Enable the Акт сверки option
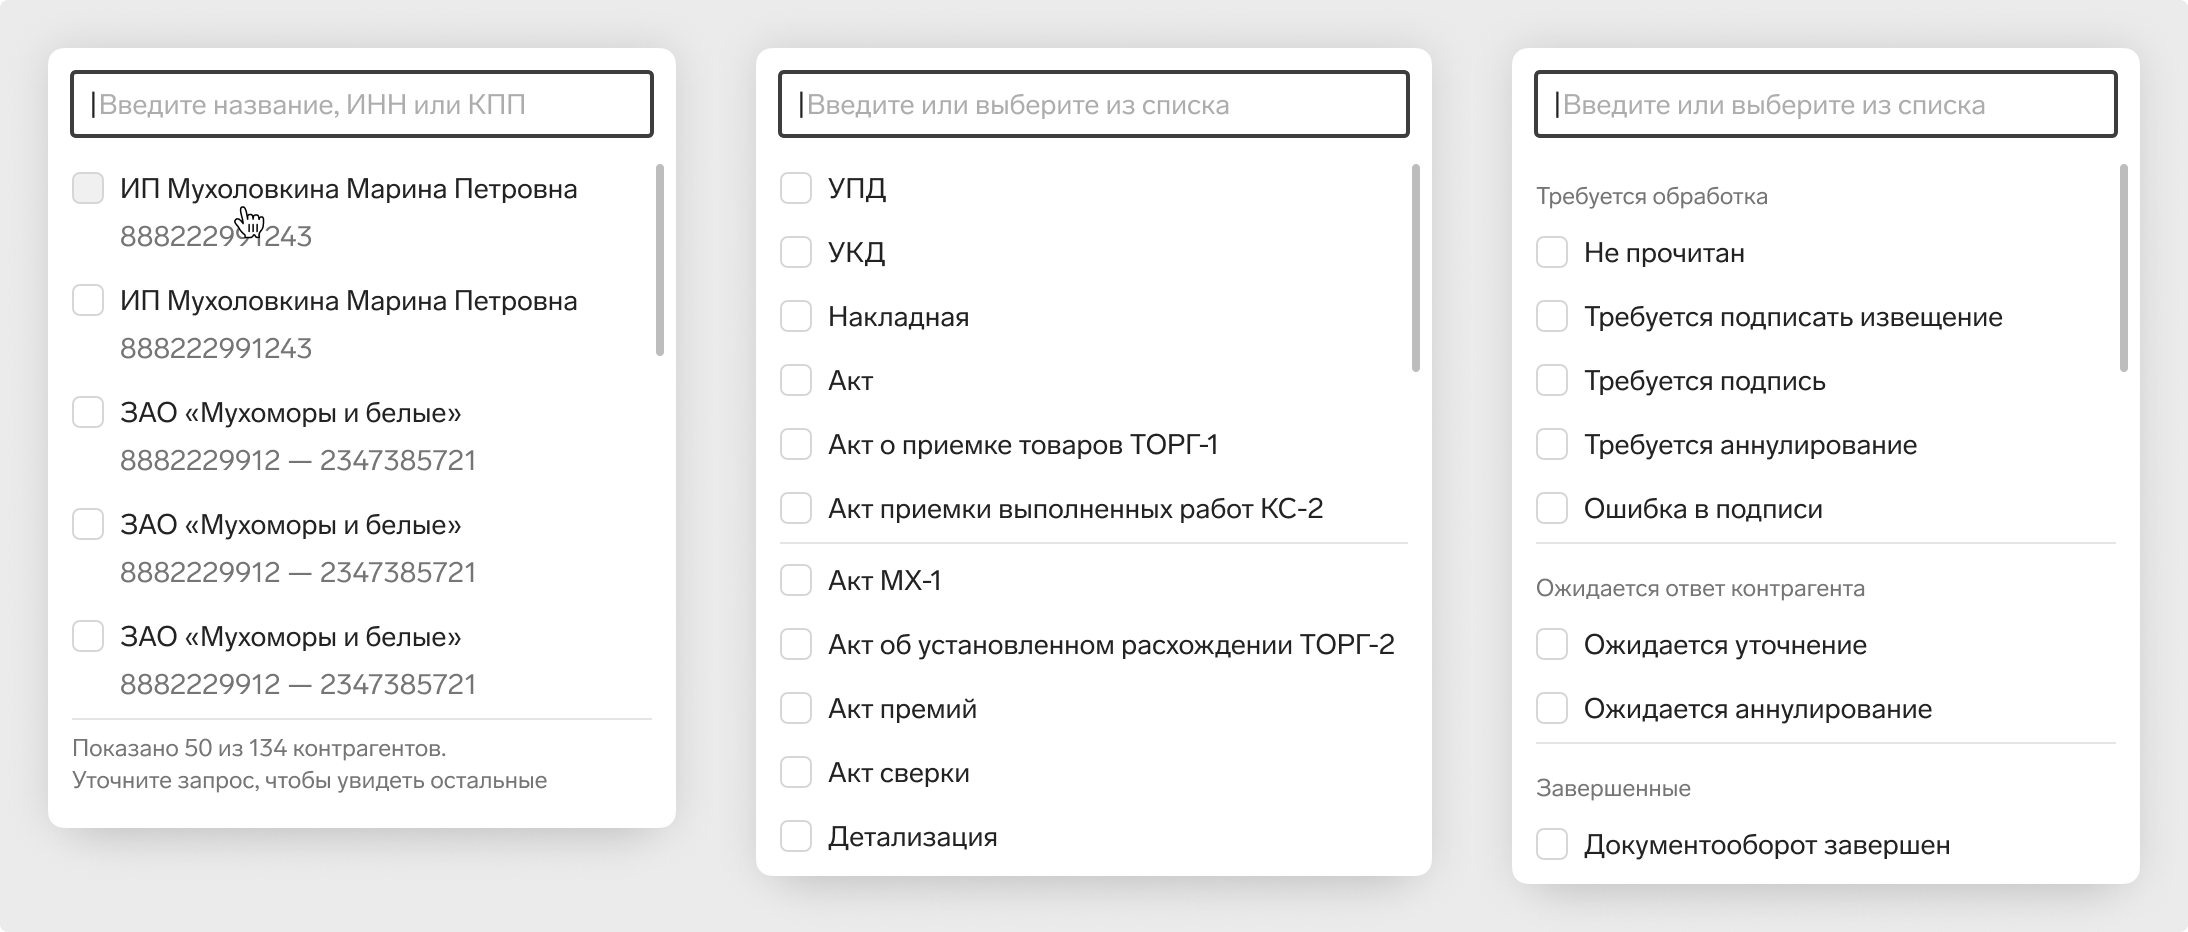2188x932 pixels. [x=796, y=772]
